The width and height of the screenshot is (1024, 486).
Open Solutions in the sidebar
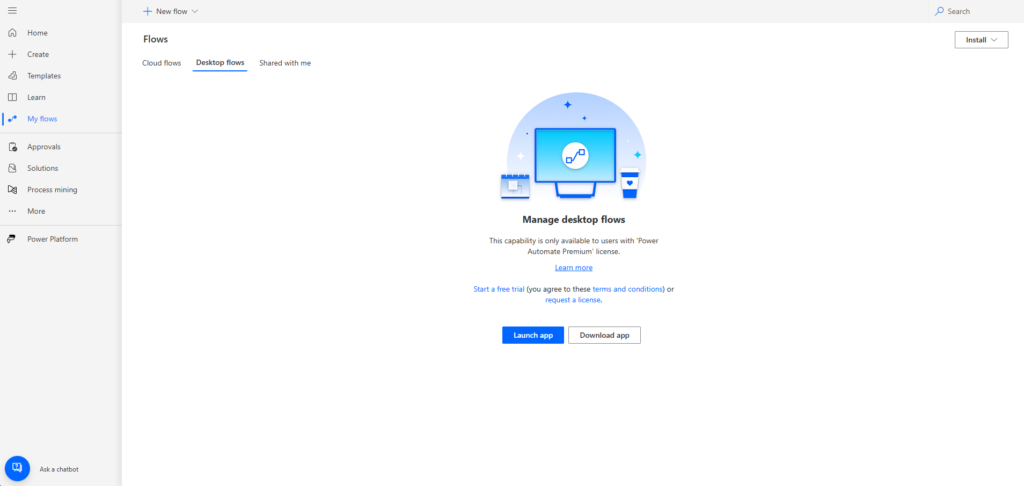[42, 169]
